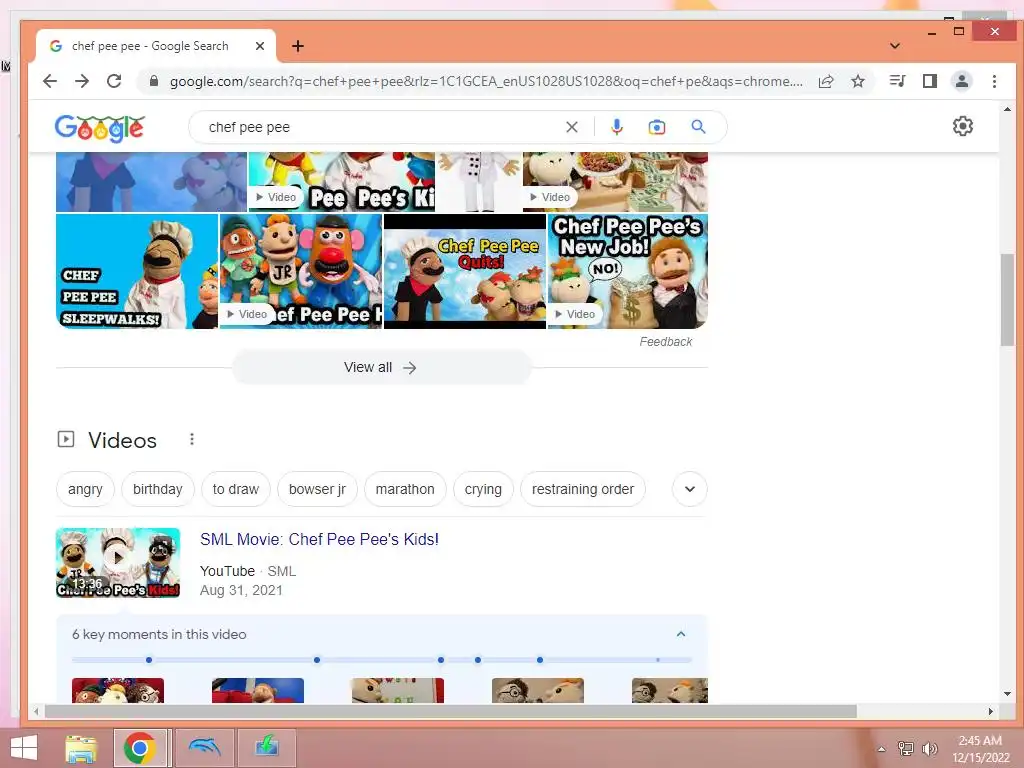Open a new browser tab

click(298, 46)
